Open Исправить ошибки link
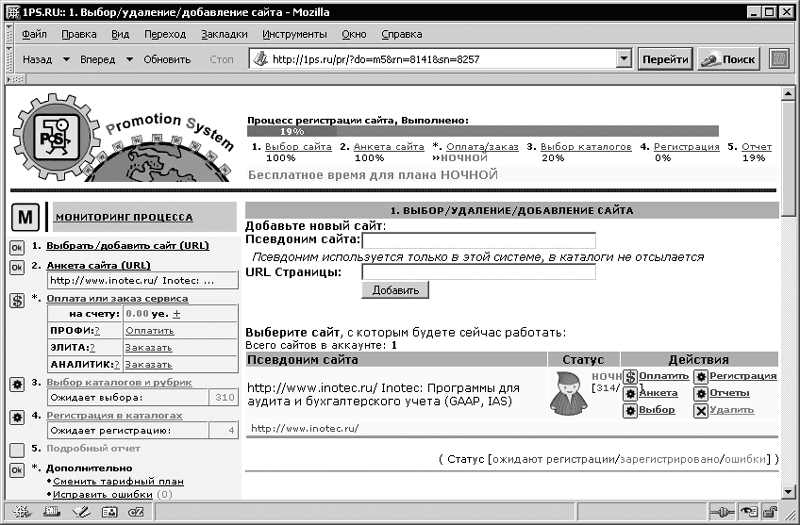The width and height of the screenshot is (800, 525). (x=103, y=494)
